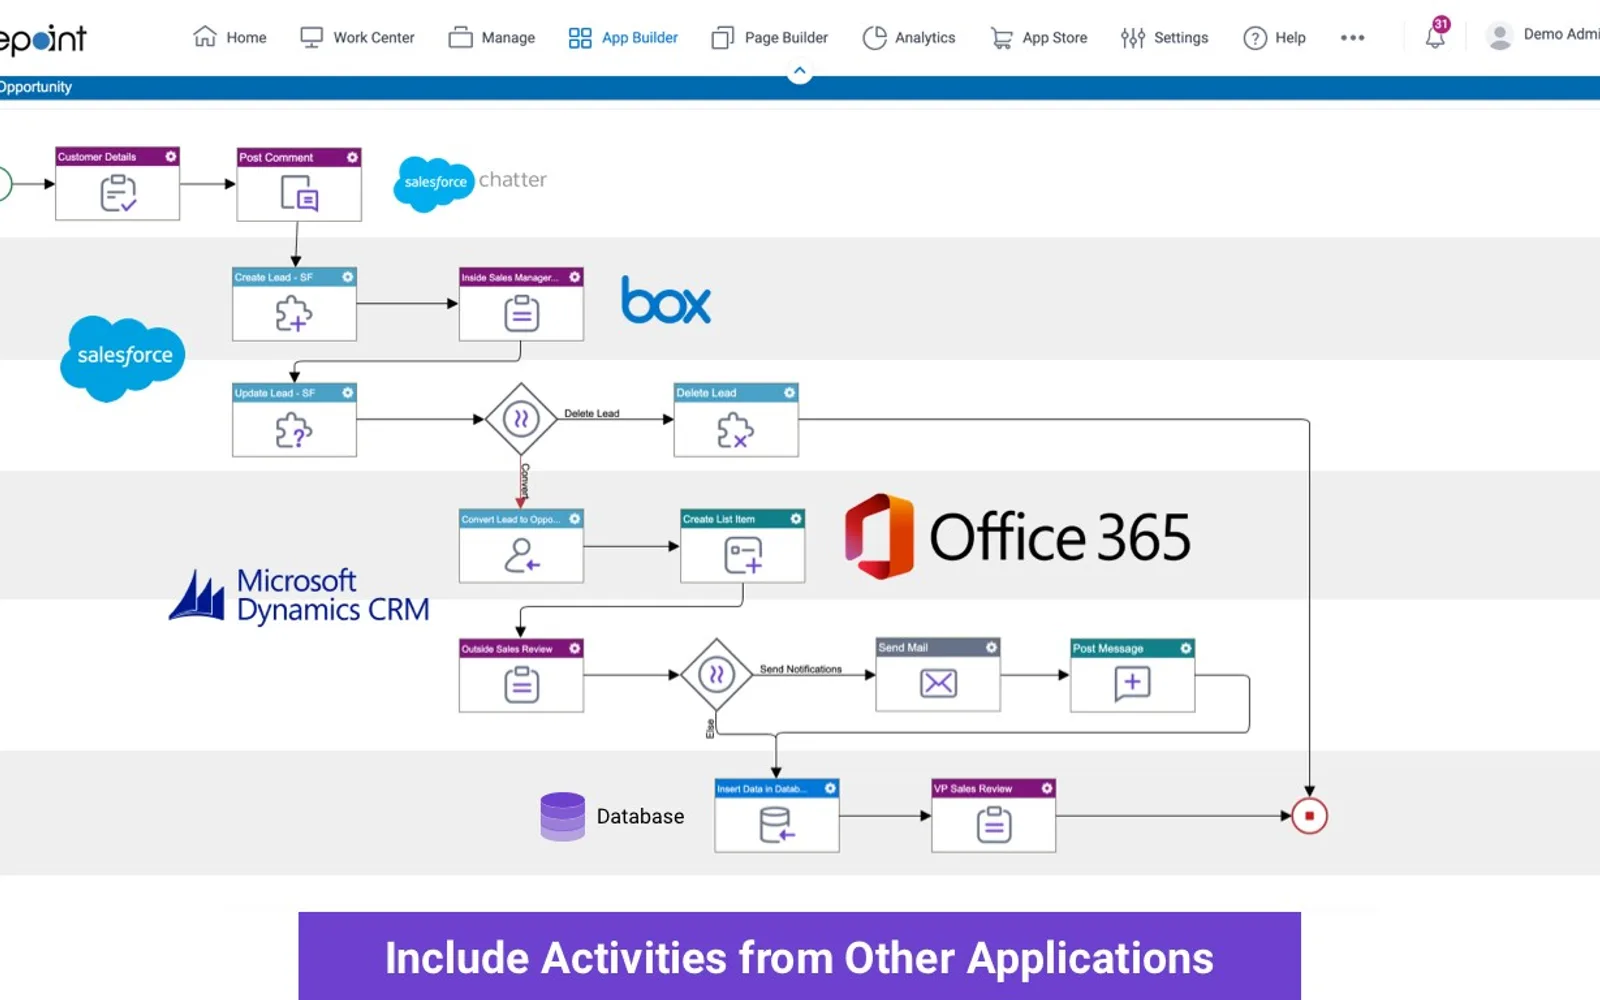The height and width of the screenshot is (1000, 1600).
Task: Click the Delete Lead connector label
Action: coord(591,413)
